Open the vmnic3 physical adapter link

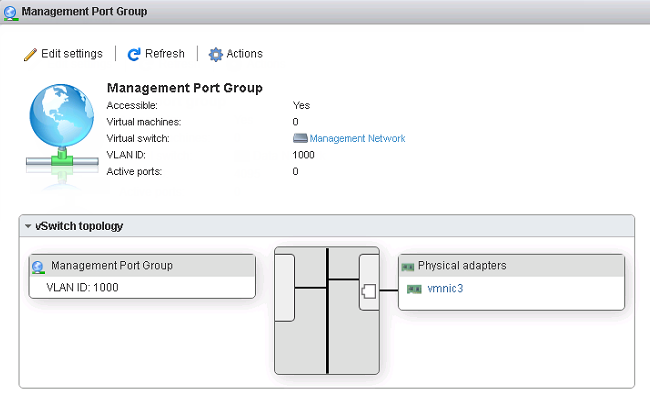[445, 289]
